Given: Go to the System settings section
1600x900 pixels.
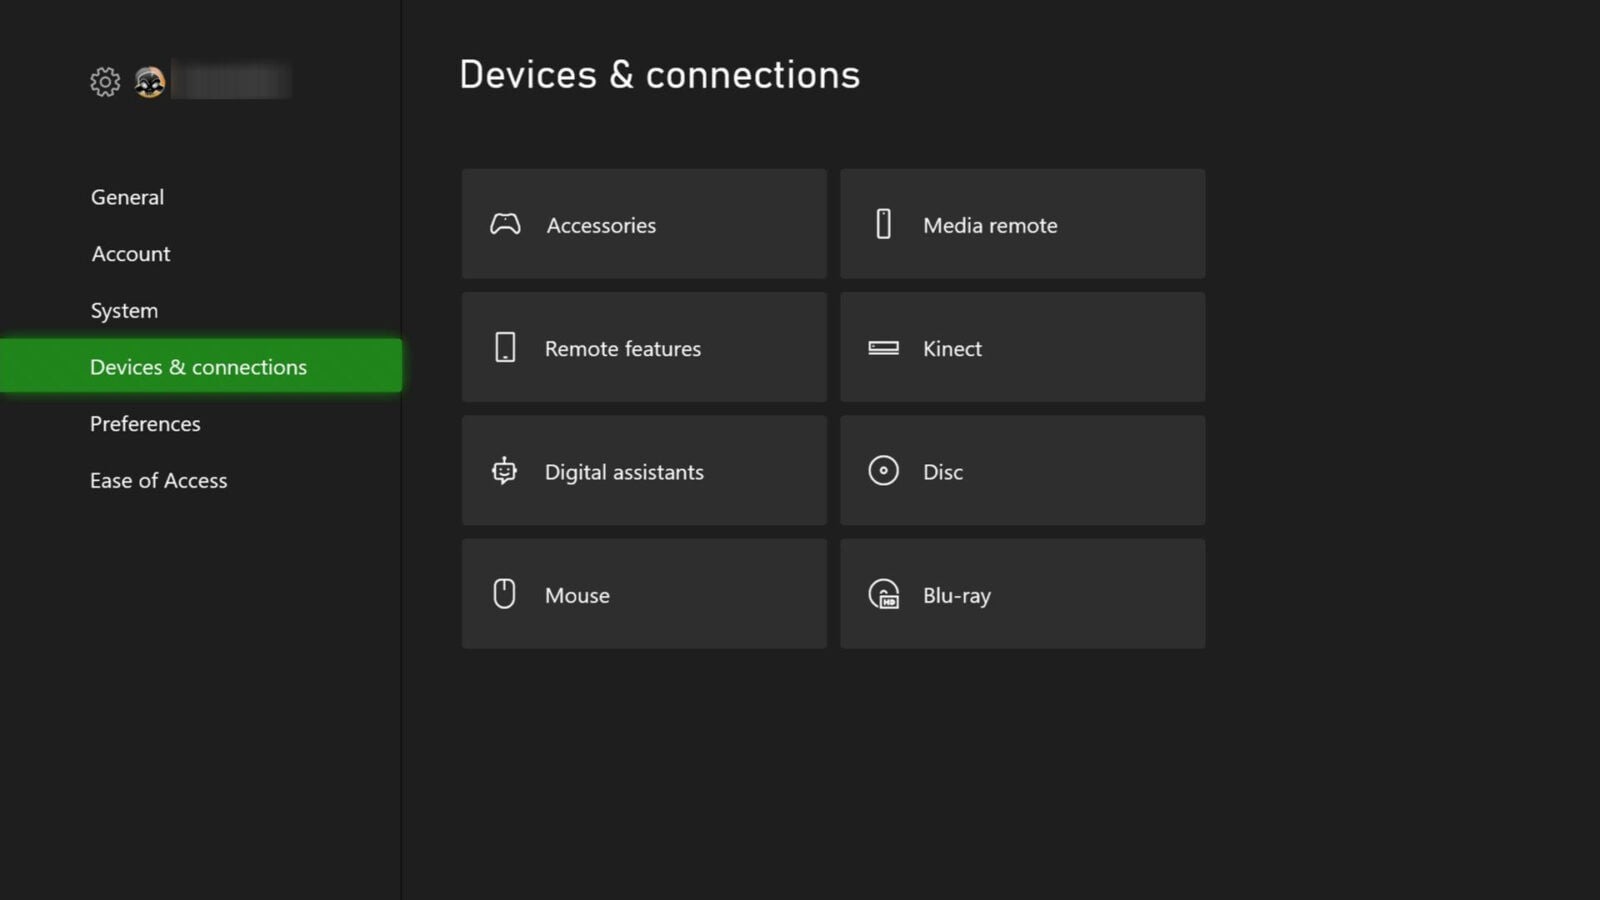Looking at the screenshot, I should 124,311.
